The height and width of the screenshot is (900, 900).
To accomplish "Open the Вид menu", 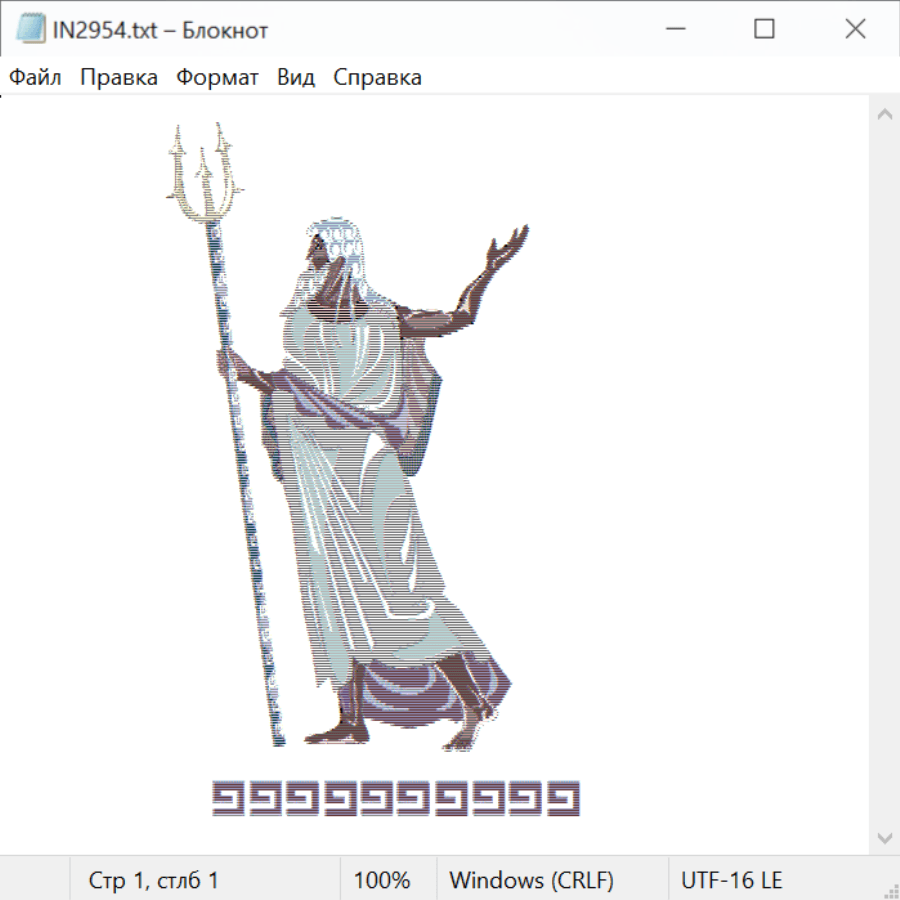I will (x=296, y=78).
